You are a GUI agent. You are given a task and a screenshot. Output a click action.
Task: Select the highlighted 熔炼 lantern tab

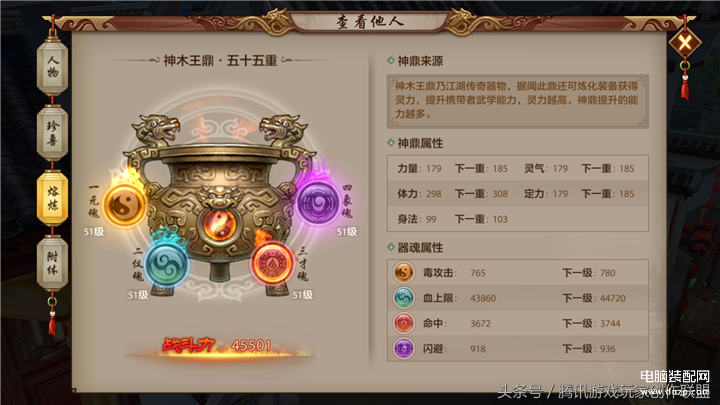pos(52,198)
